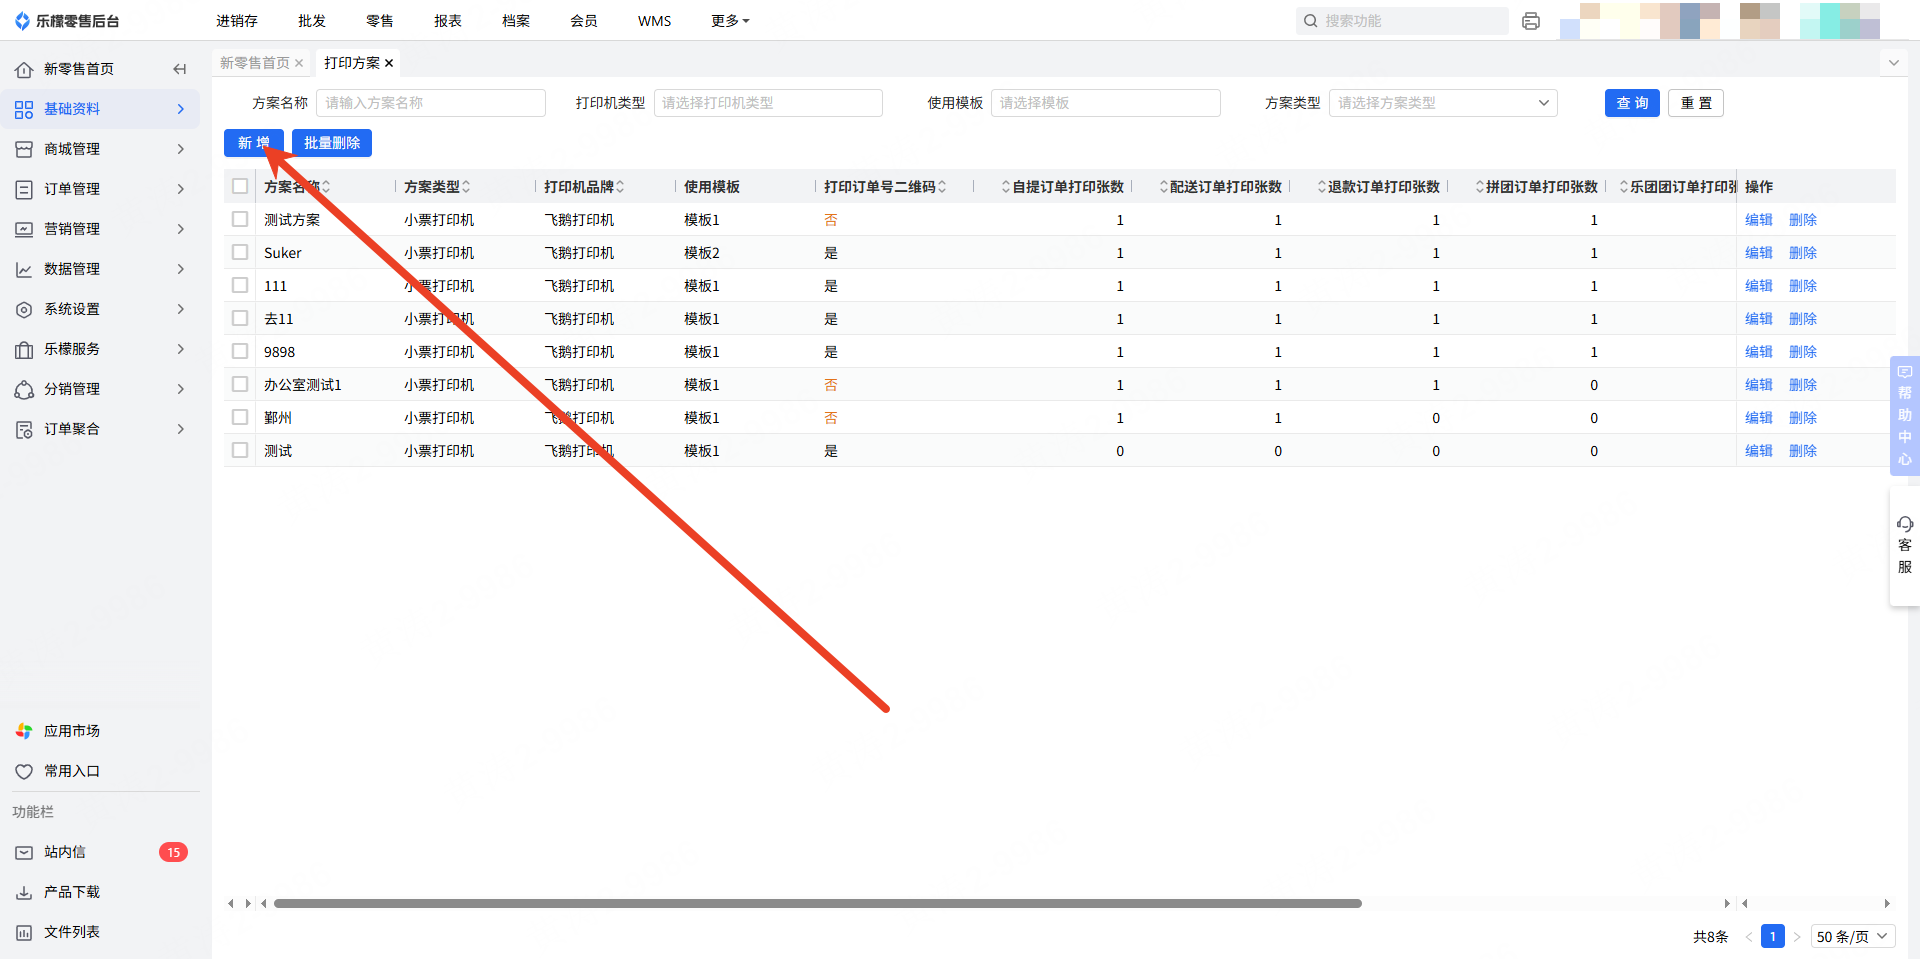Collapse the sidebar with the arrow icon
1920x959 pixels.
click(x=180, y=69)
